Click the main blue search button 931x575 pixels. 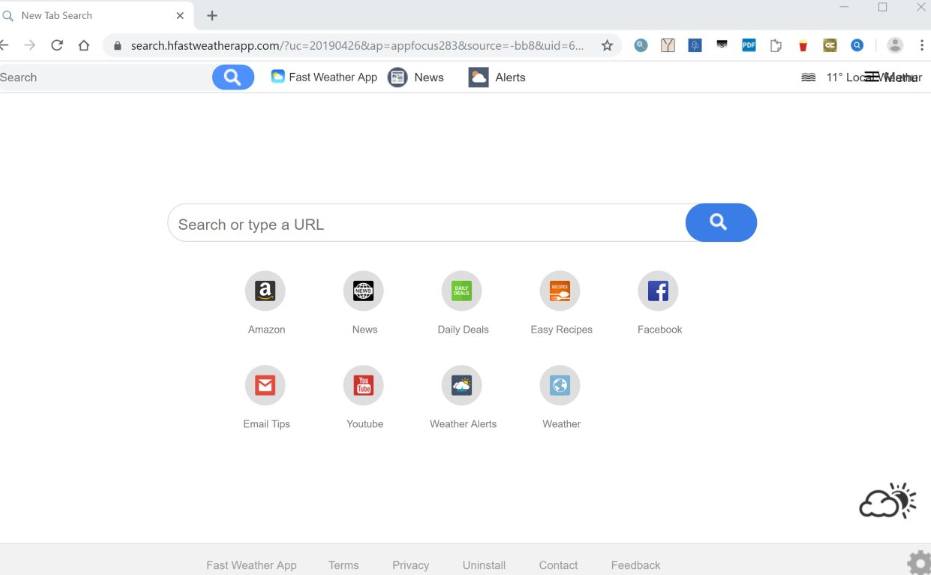720,223
